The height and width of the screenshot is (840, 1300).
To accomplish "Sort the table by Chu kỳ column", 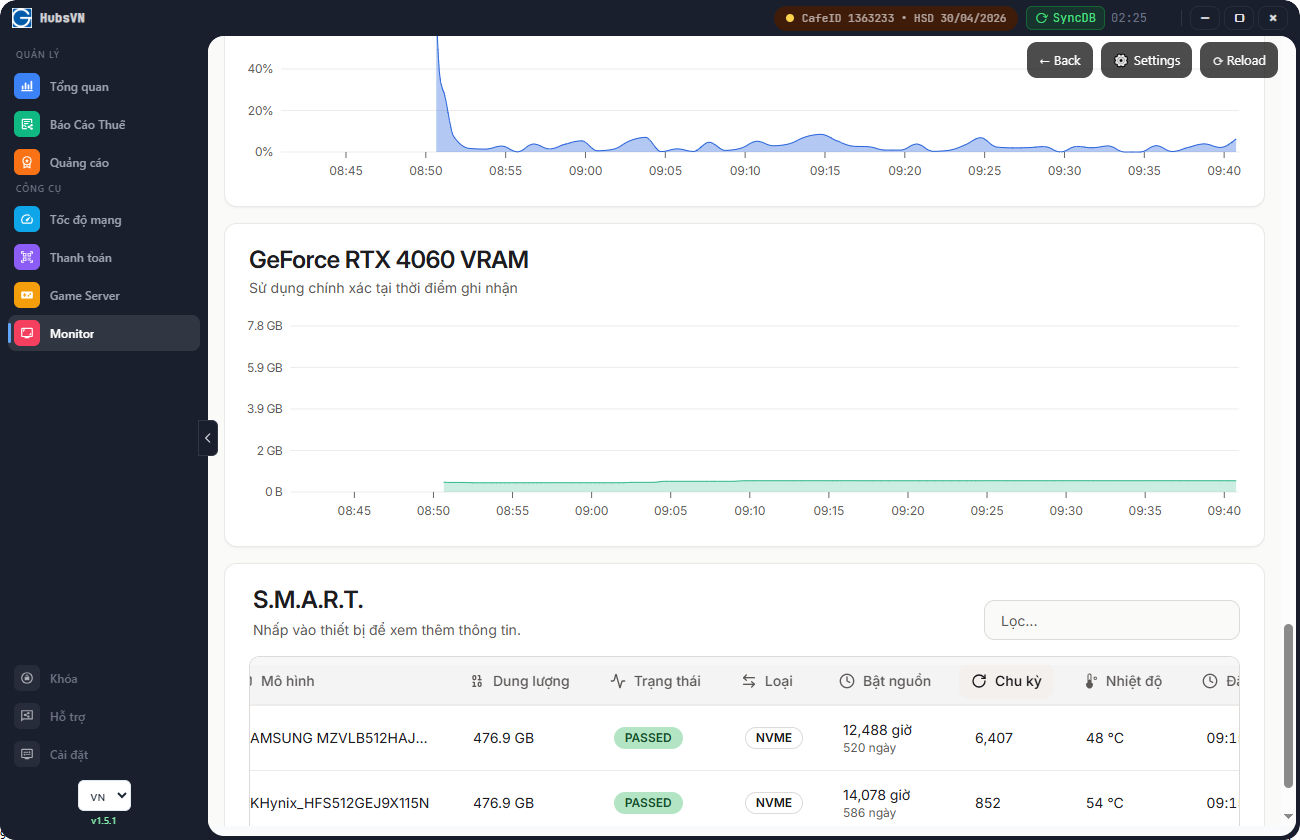I will pyautogui.click(x=1006, y=681).
